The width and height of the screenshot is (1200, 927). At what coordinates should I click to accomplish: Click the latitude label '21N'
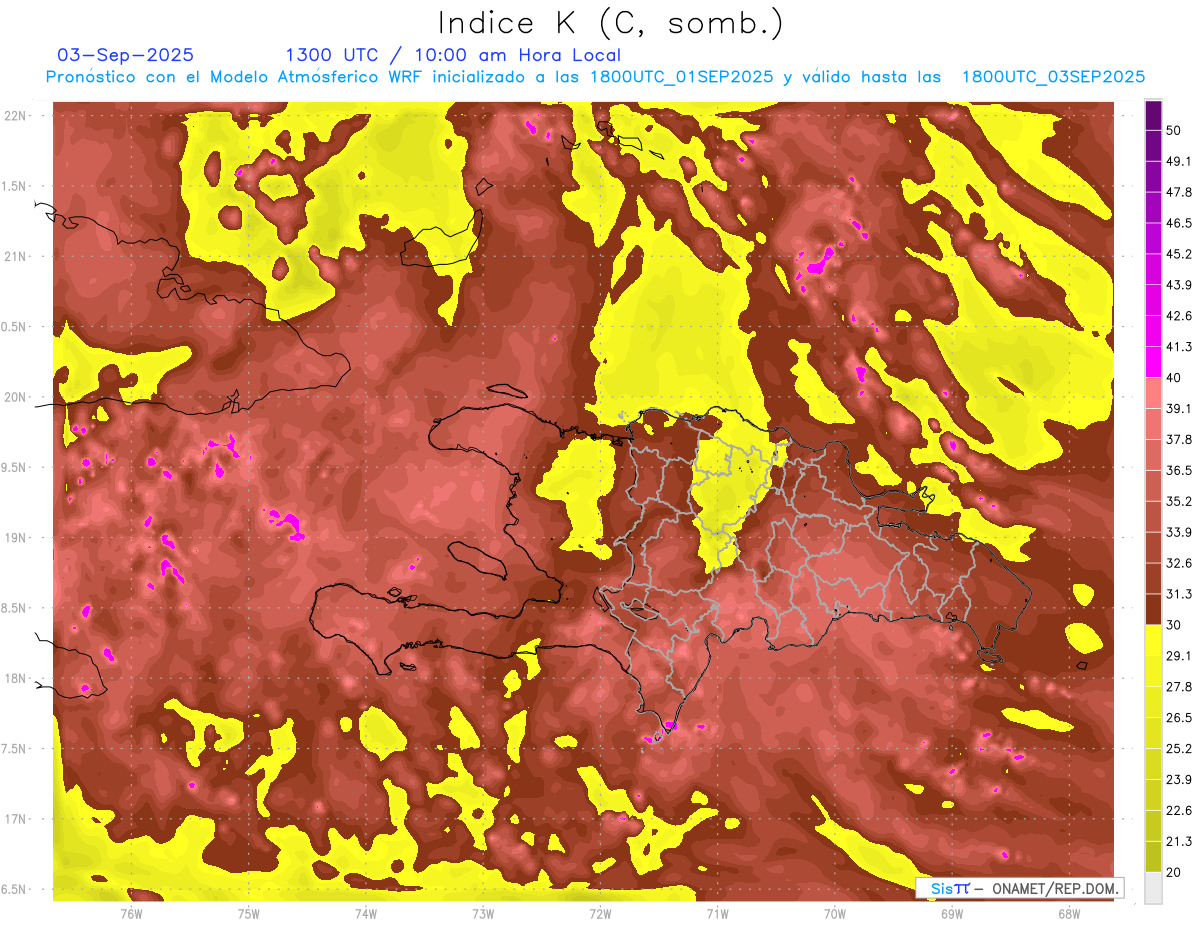(17, 257)
